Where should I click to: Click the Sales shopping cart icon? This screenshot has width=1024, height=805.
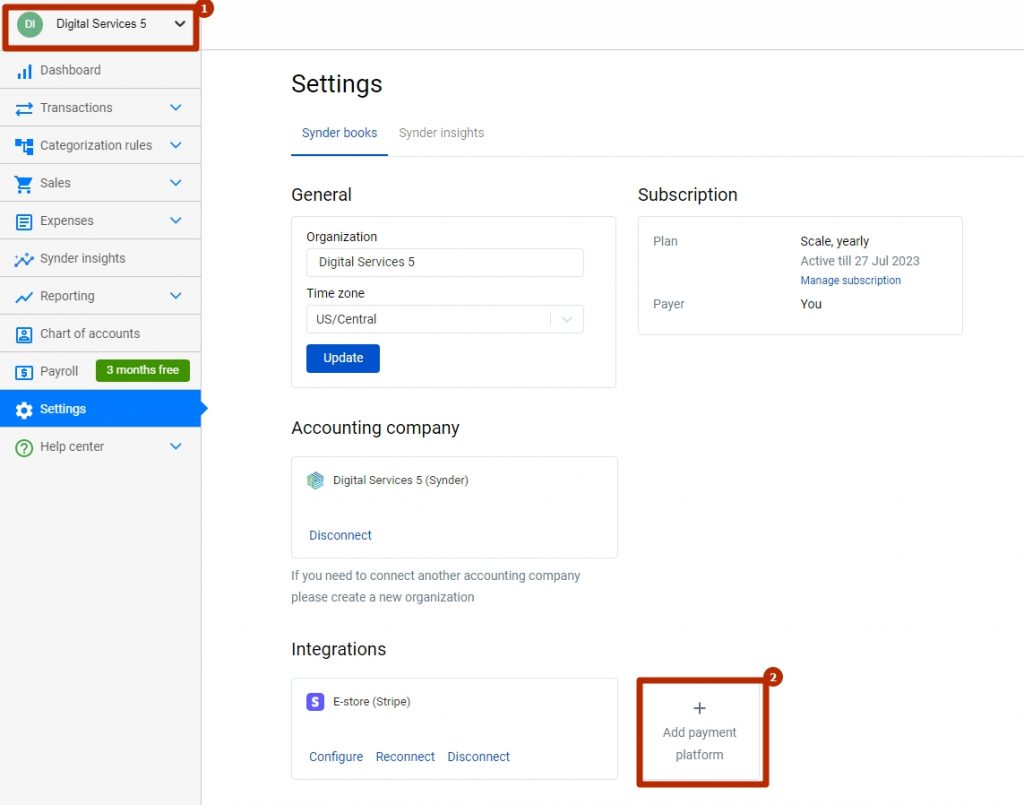pos(24,184)
